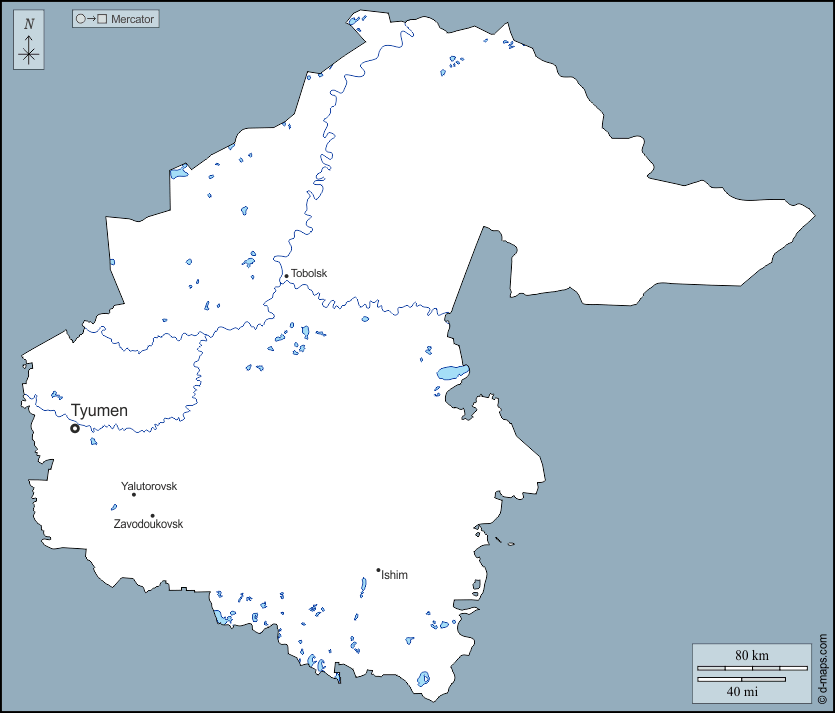Select the Yalutorovsk city name label
The width and height of the screenshot is (835, 713).
point(149,486)
